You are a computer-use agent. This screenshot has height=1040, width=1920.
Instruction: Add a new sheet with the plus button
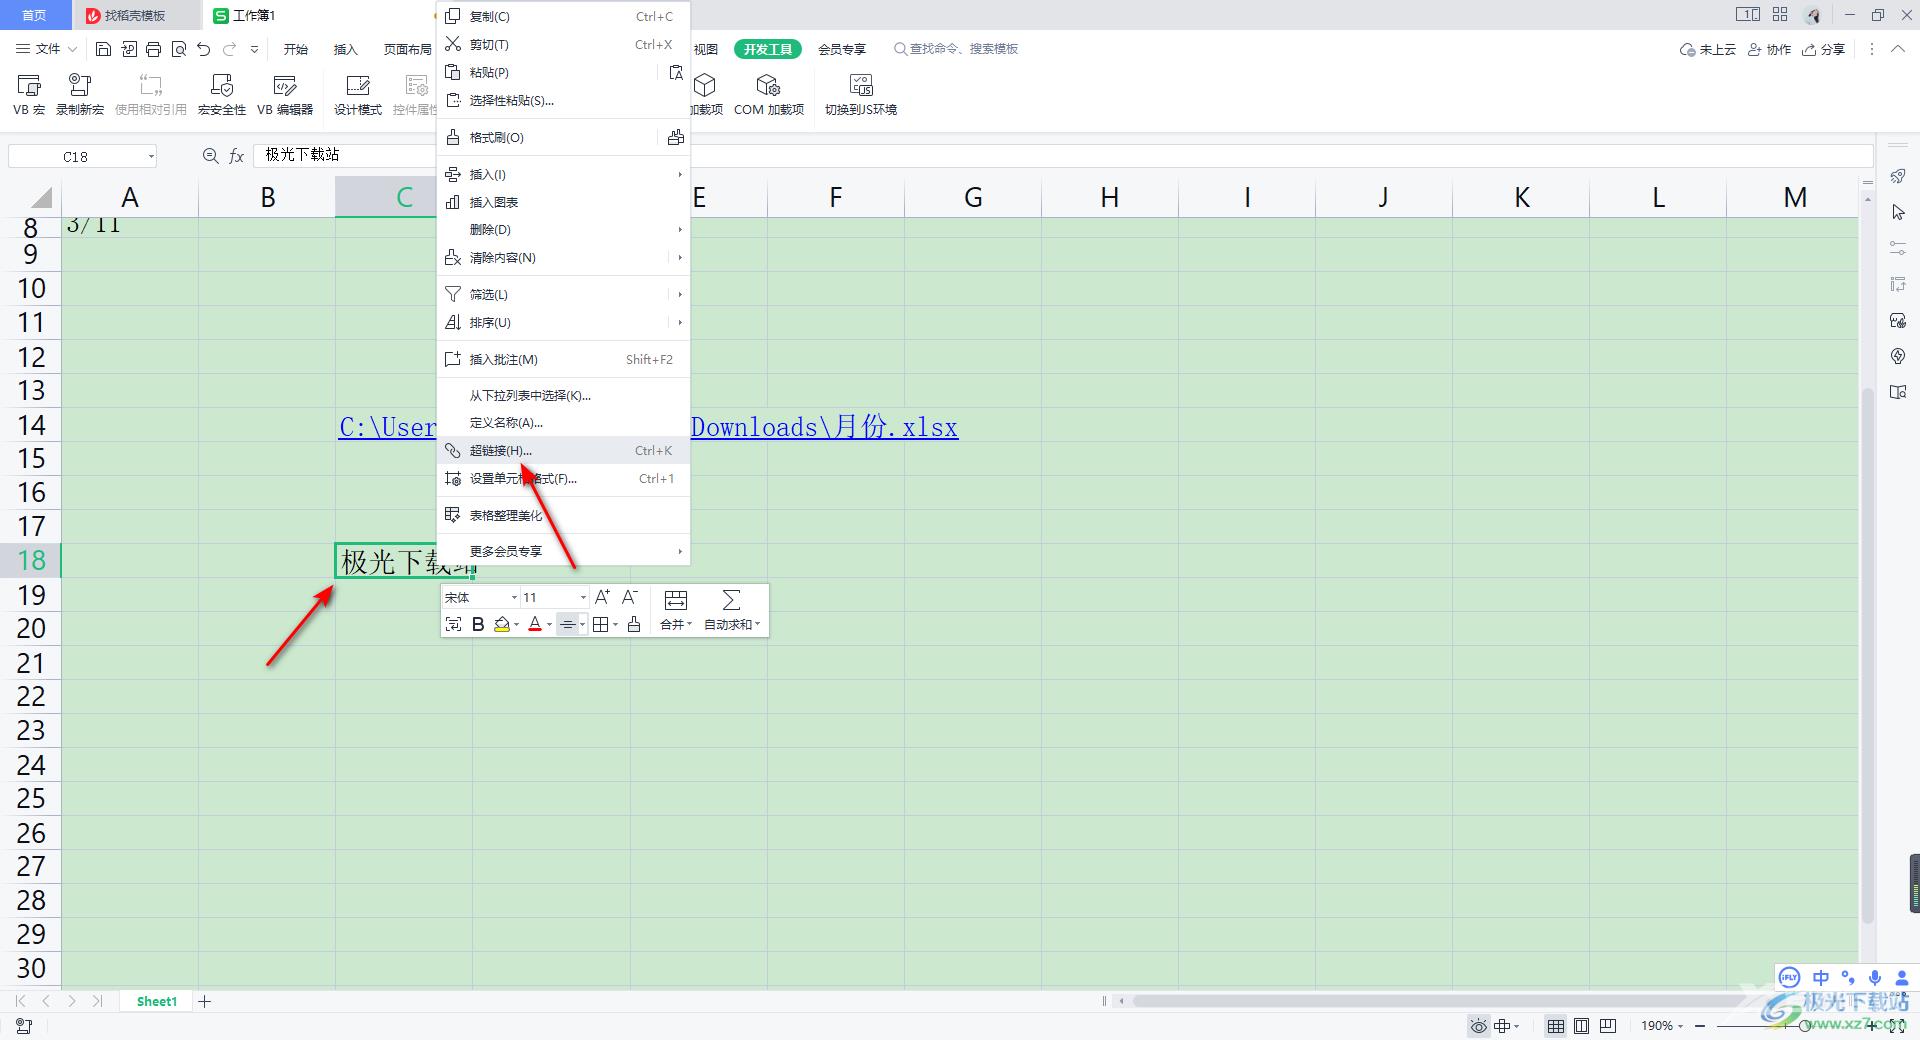[x=205, y=1001]
